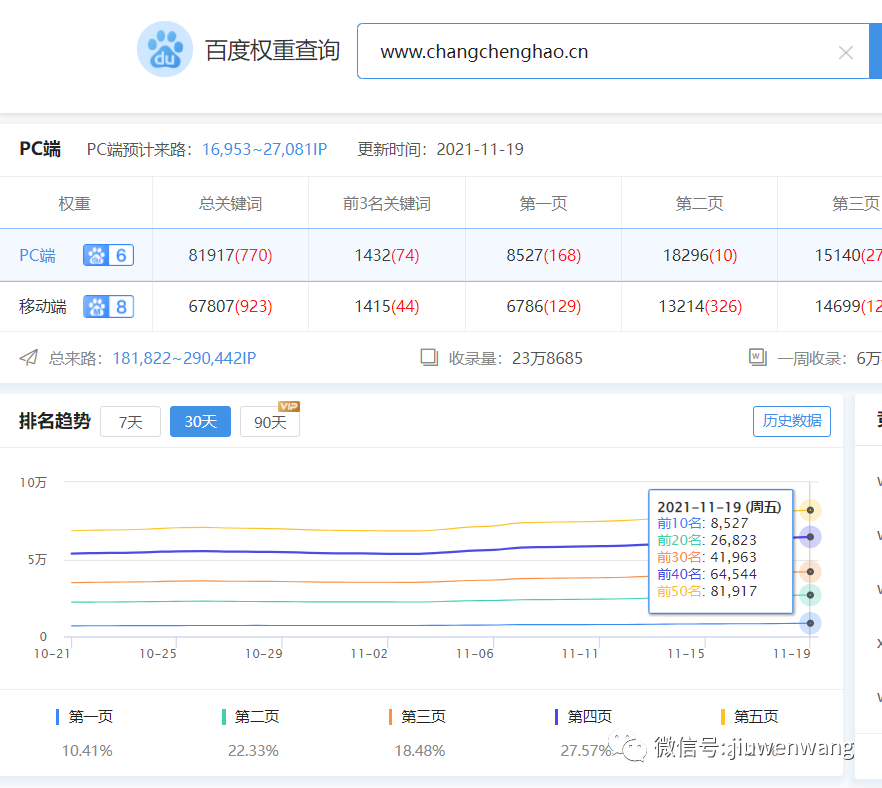Select the PC端 row label
This screenshot has width=882, height=788.
[37, 255]
